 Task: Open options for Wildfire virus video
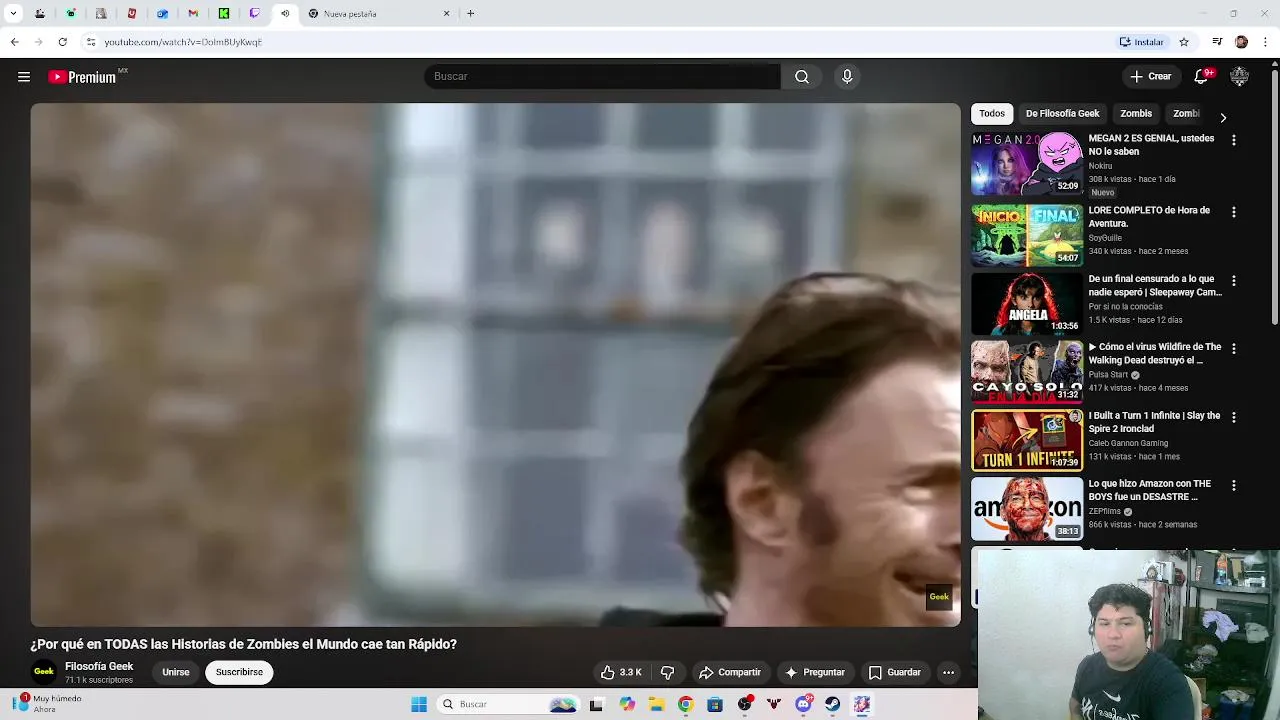[x=1234, y=349]
